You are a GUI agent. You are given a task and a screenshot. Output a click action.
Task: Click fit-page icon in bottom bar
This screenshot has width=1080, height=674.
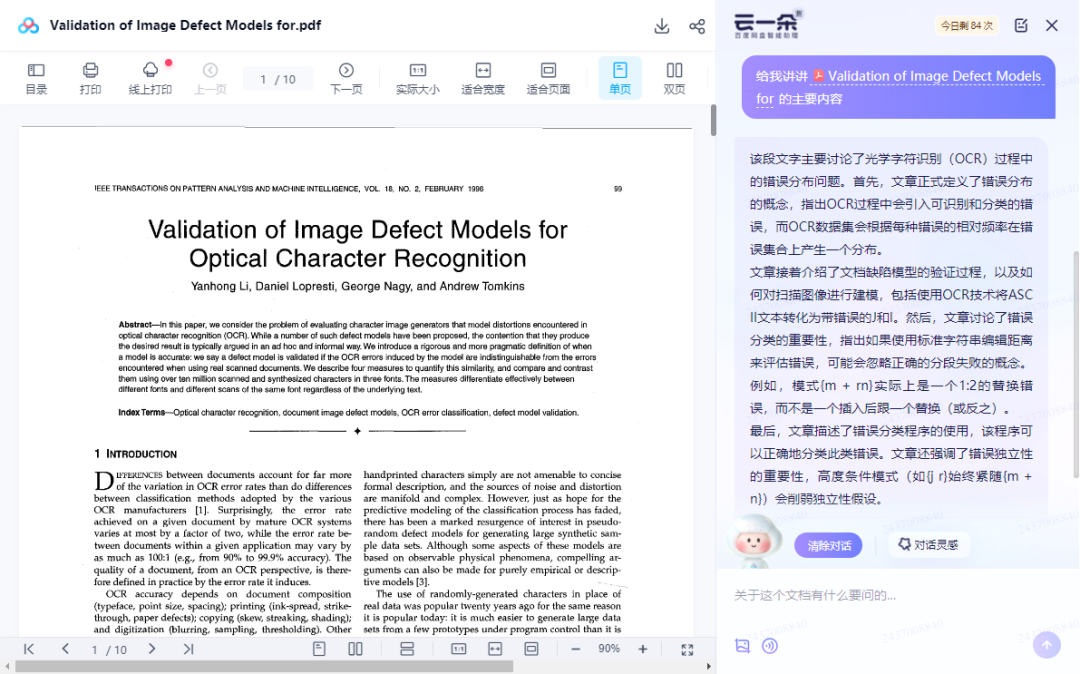click(531, 649)
